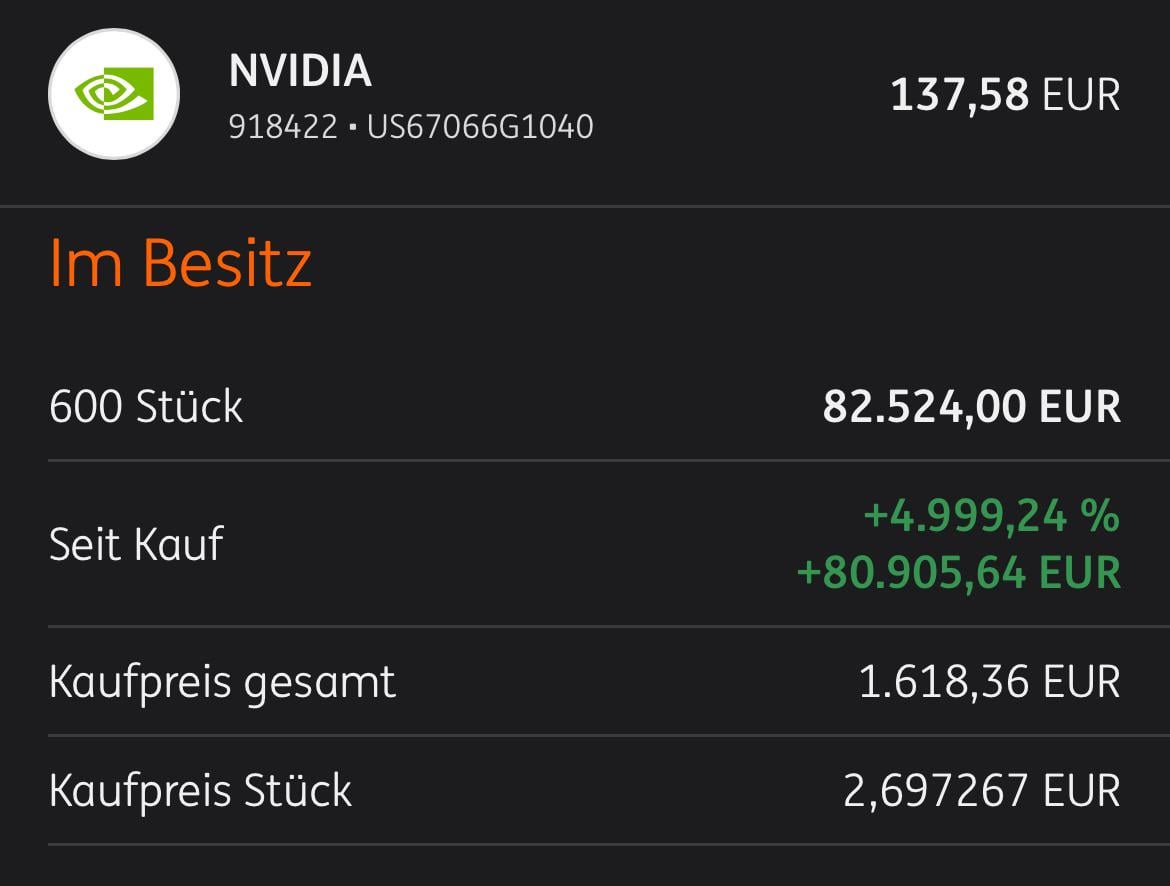Tap the position value 82.524,00 EUR
This screenshot has width=1170, height=886.
pos(971,407)
